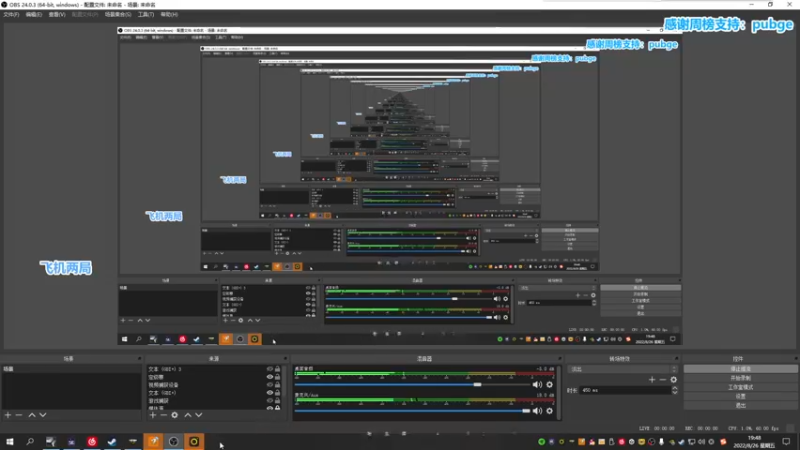Click the audio mixer vertical scrollbar
This screenshot has height=450, width=800.
[560, 392]
